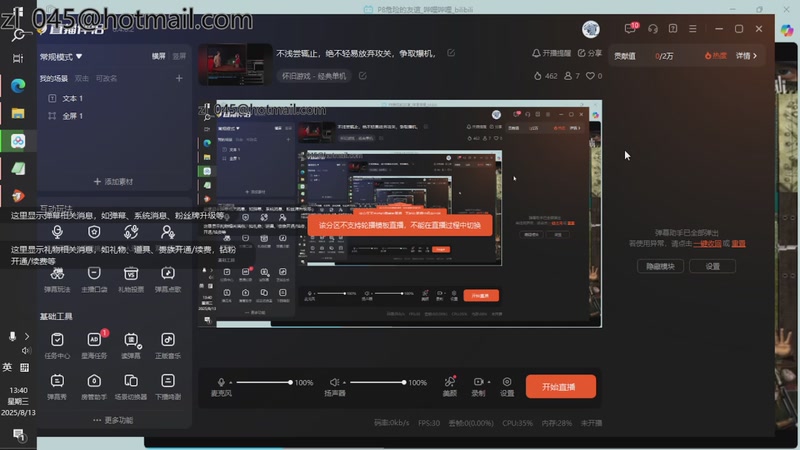Viewport: 800px width, 450px height.
Task: Click the voice sync icon with circular arrows
Action: click(131, 232)
